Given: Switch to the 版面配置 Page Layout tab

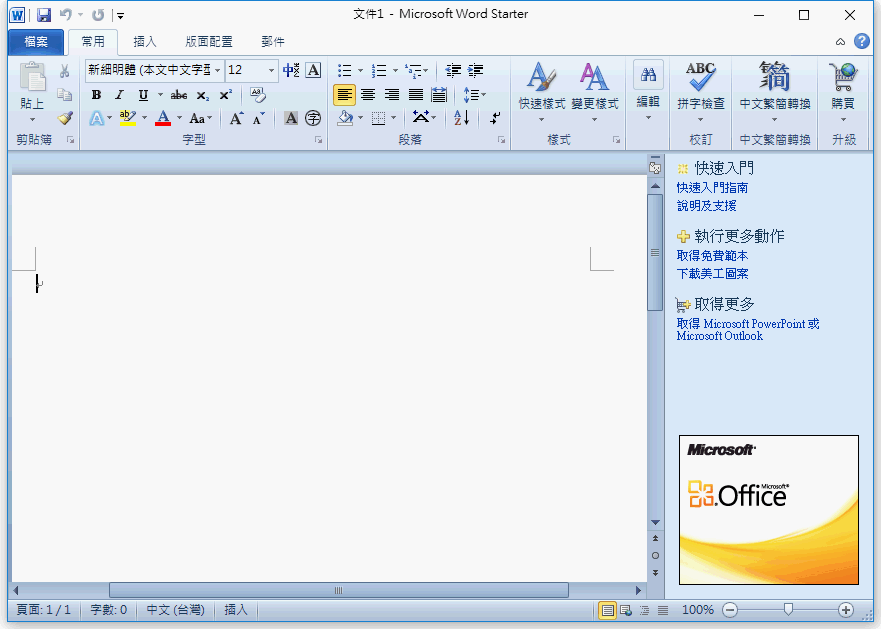Looking at the screenshot, I should pos(209,42).
